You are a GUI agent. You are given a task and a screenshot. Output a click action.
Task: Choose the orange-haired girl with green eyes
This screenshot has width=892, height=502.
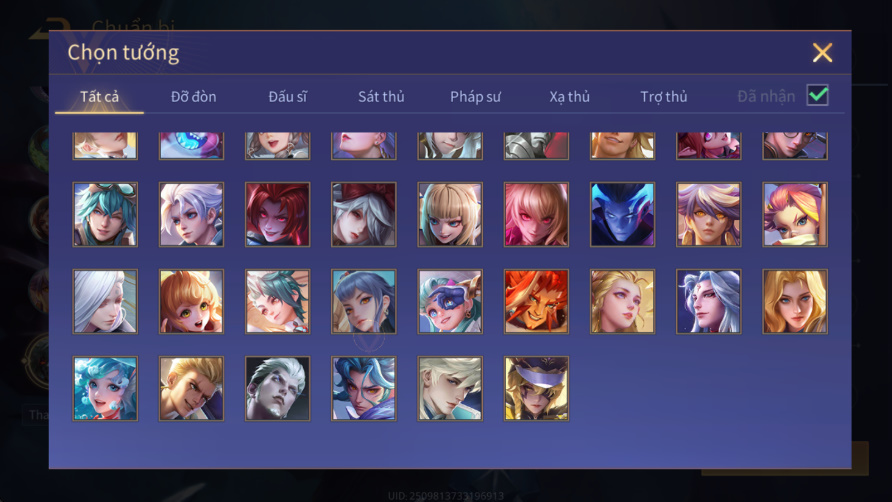[x=191, y=302]
